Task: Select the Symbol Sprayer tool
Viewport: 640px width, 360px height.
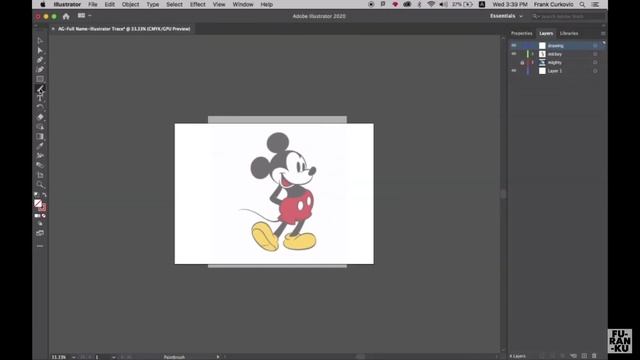Action: (x=40, y=156)
